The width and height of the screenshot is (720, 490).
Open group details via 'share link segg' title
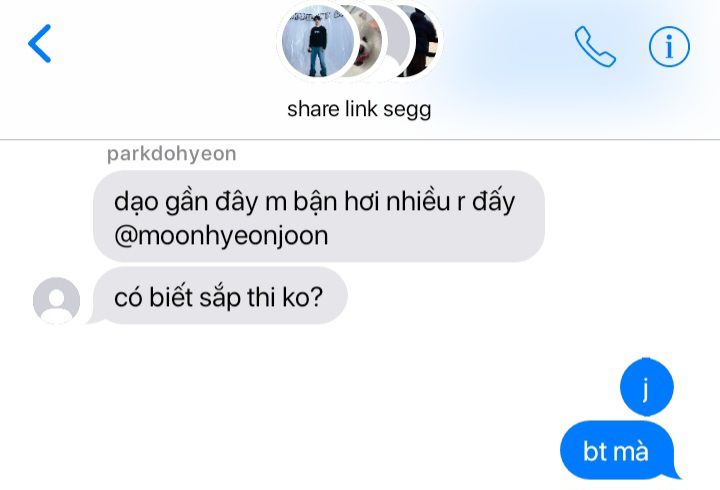pyautogui.click(x=359, y=109)
